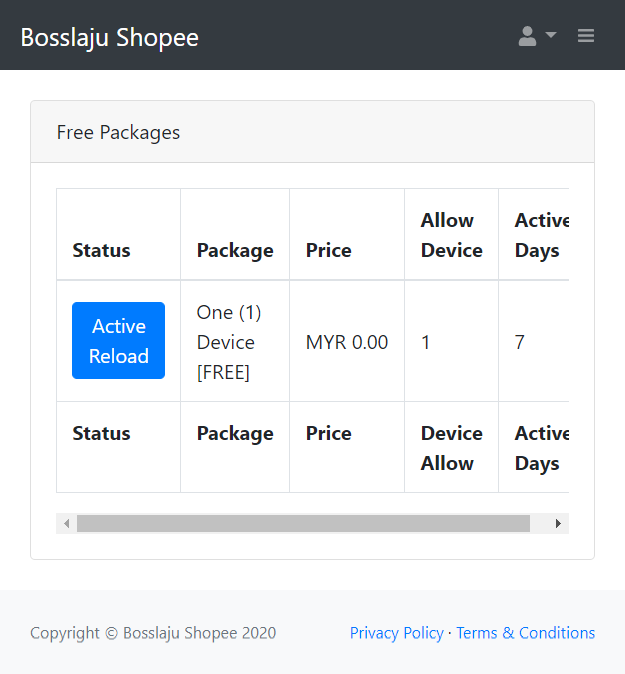Click the scrollbar right arrow

coord(558,524)
